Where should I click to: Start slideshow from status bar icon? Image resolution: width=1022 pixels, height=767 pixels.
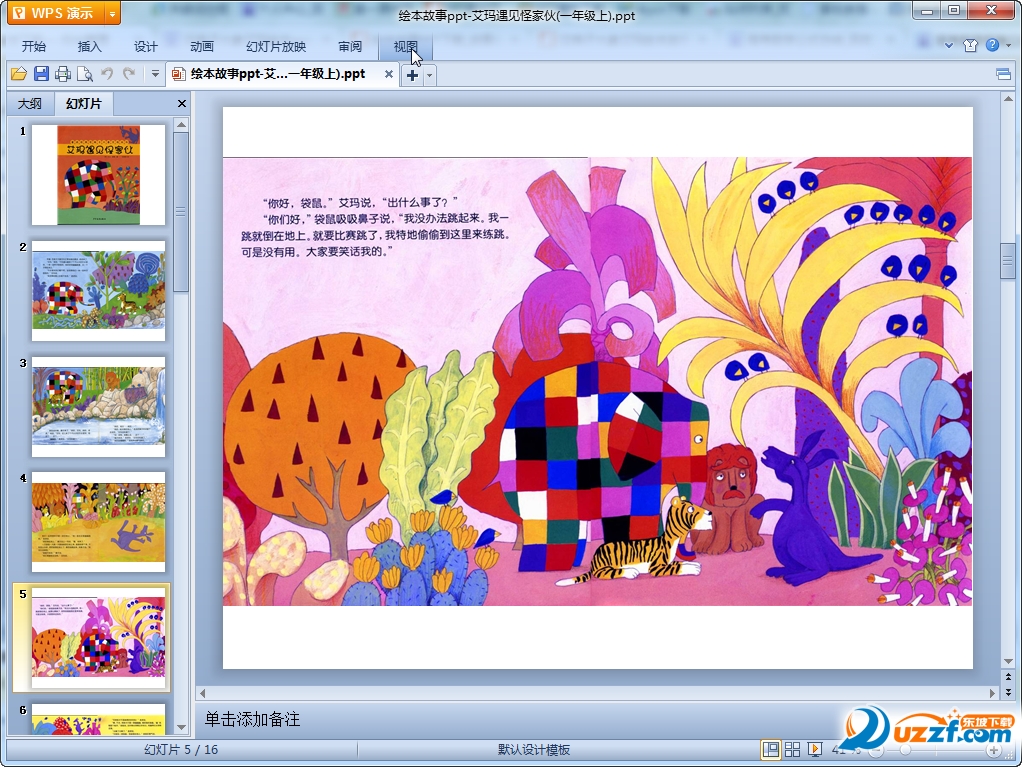(x=815, y=750)
